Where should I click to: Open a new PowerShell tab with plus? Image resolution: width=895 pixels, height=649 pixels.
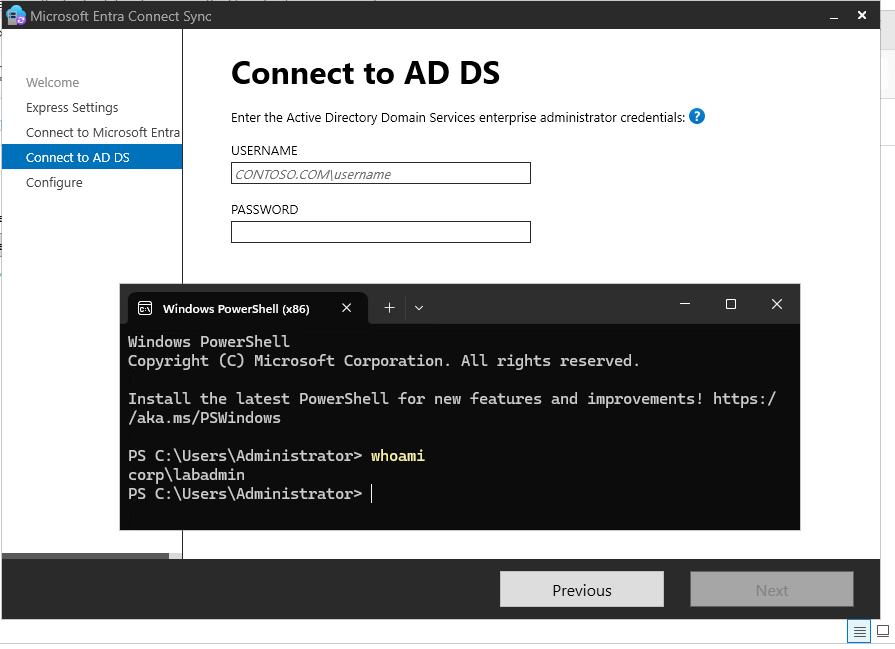[389, 308]
